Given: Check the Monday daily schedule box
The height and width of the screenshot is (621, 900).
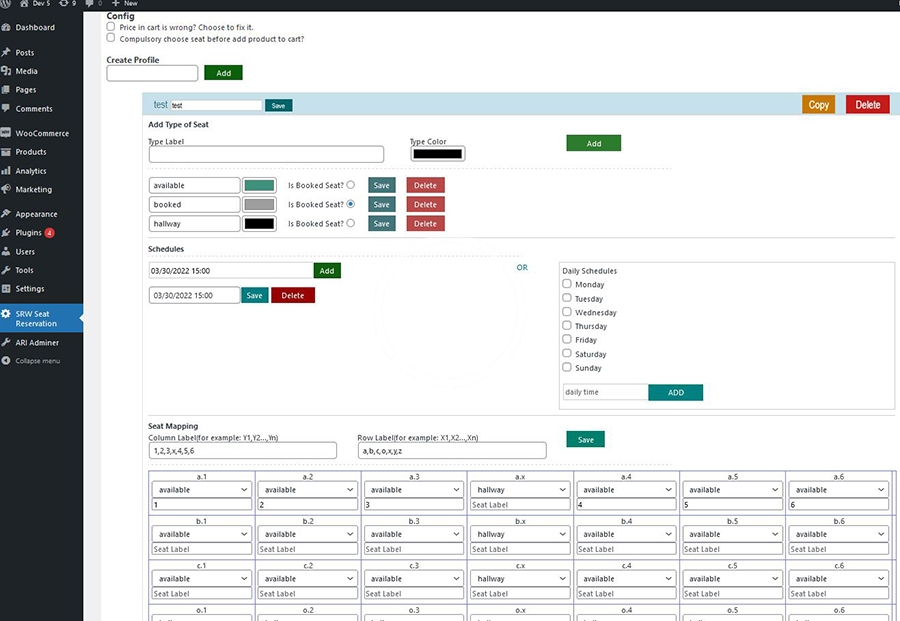Looking at the screenshot, I should click(567, 284).
